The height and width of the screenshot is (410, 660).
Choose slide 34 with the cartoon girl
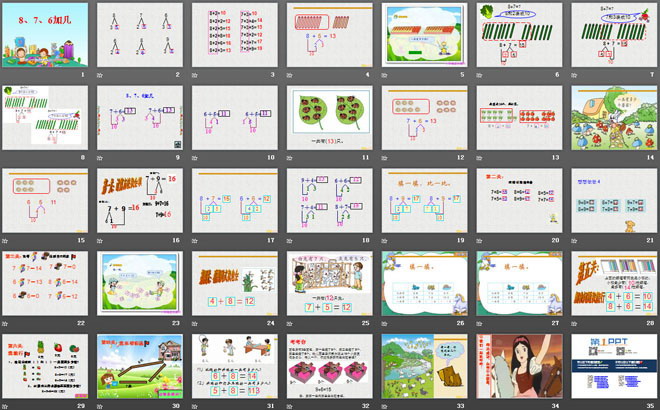pyautogui.click(x=516, y=364)
